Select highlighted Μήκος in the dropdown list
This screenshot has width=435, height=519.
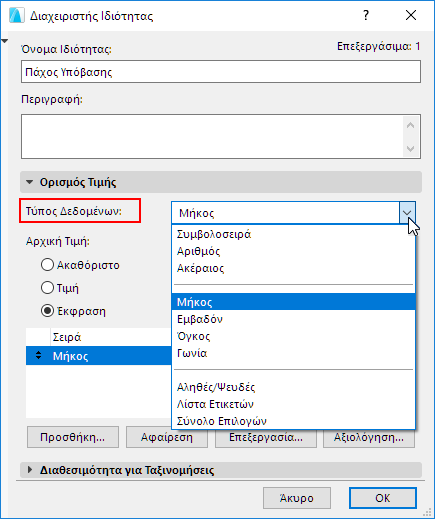pos(293,302)
